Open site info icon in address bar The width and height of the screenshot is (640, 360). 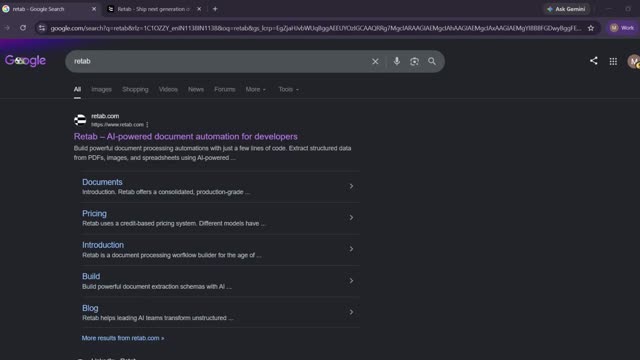click(42, 28)
